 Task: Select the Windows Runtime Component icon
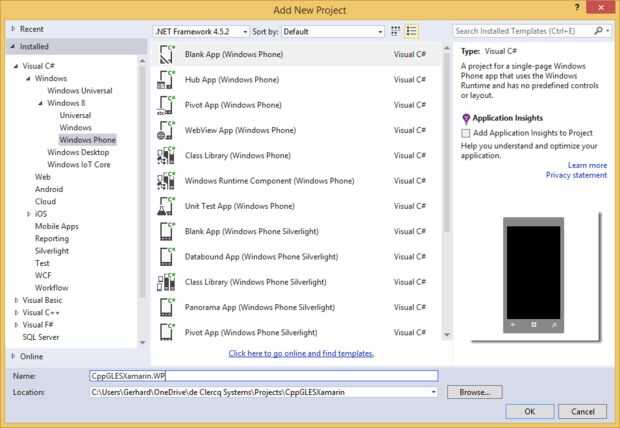(166, 181)
